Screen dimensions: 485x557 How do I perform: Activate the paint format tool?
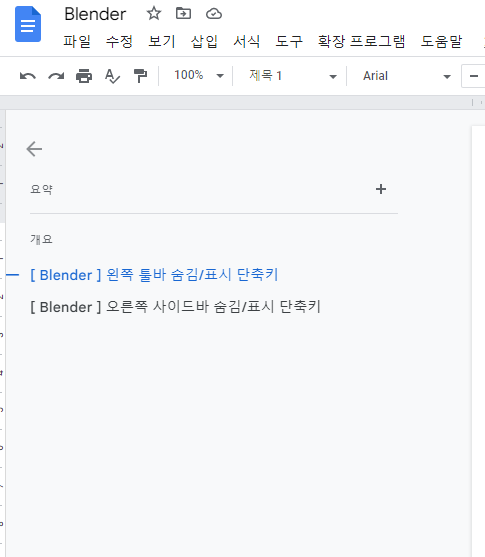click(140, 76)
